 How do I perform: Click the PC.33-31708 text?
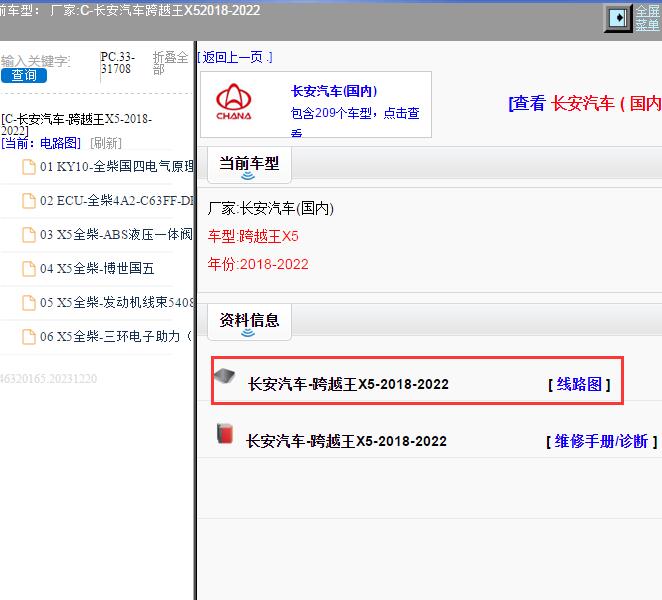(x=118, y=62)
